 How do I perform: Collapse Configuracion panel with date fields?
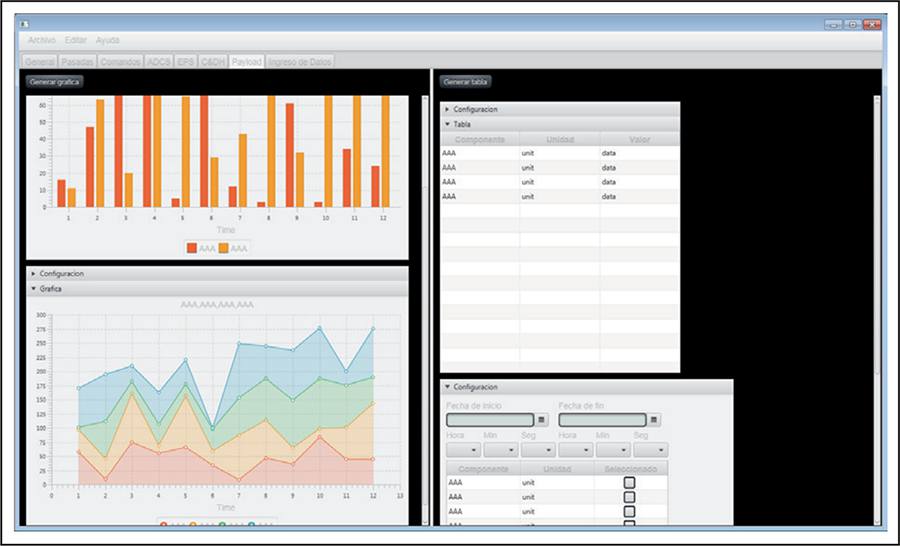coord(587,387)
